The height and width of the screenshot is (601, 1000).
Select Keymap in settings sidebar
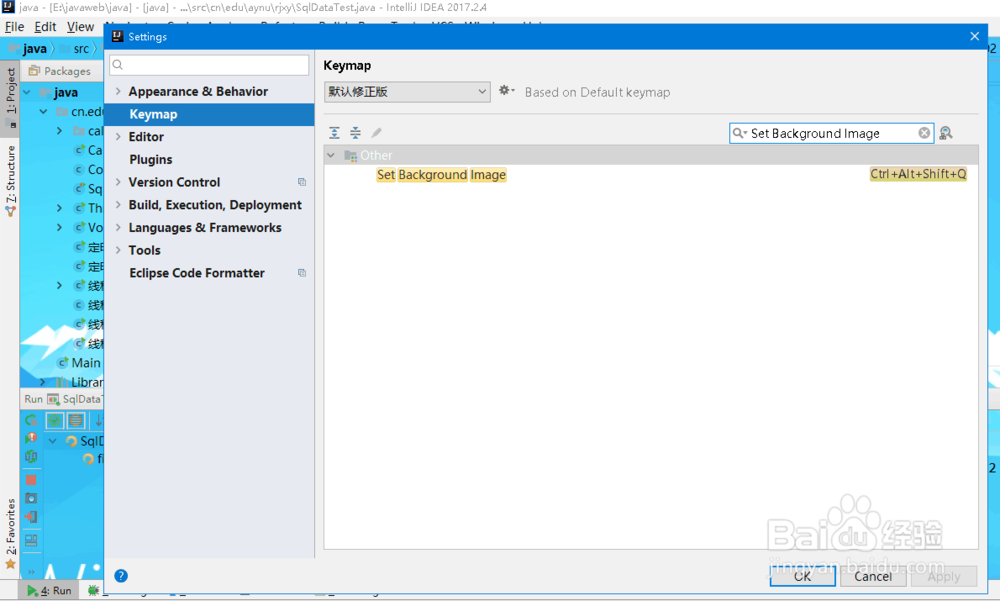coord(209,114)
